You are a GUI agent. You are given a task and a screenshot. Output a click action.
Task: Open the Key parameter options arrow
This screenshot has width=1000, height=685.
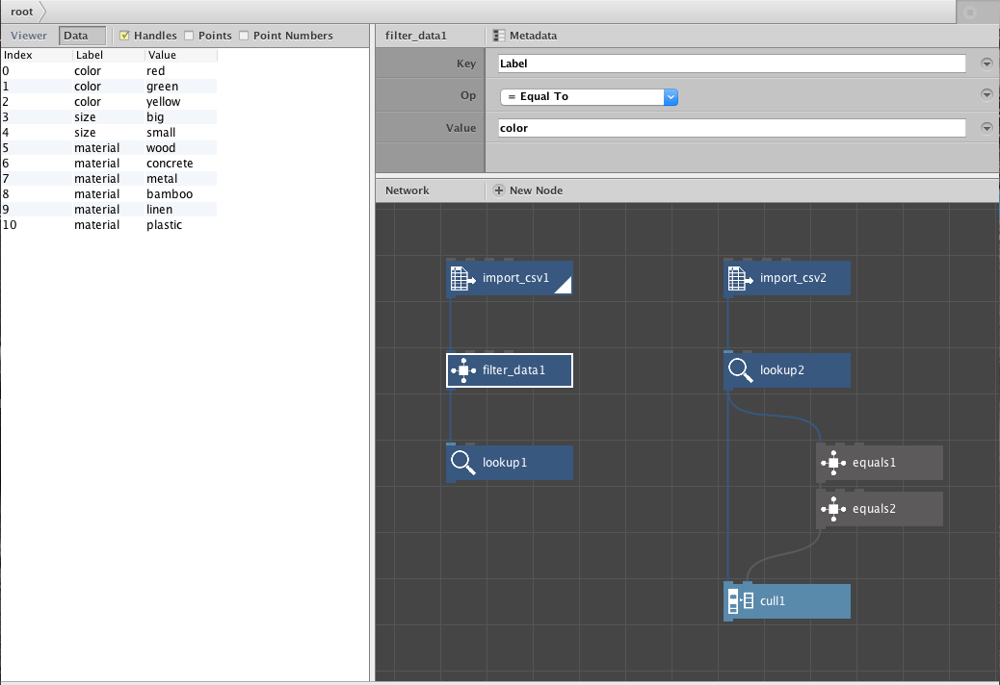tap(987, 63)
